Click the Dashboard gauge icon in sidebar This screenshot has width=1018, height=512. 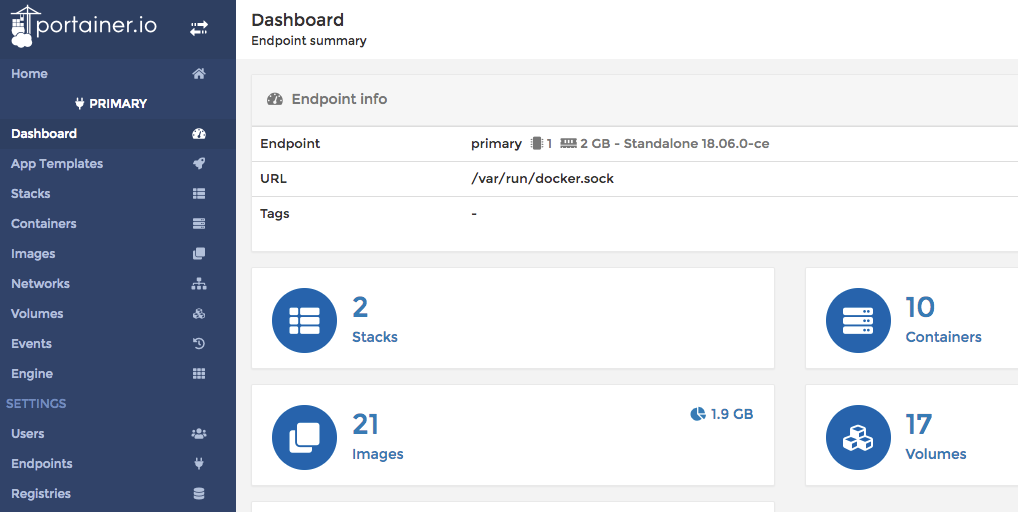click(x=199, y=134)
